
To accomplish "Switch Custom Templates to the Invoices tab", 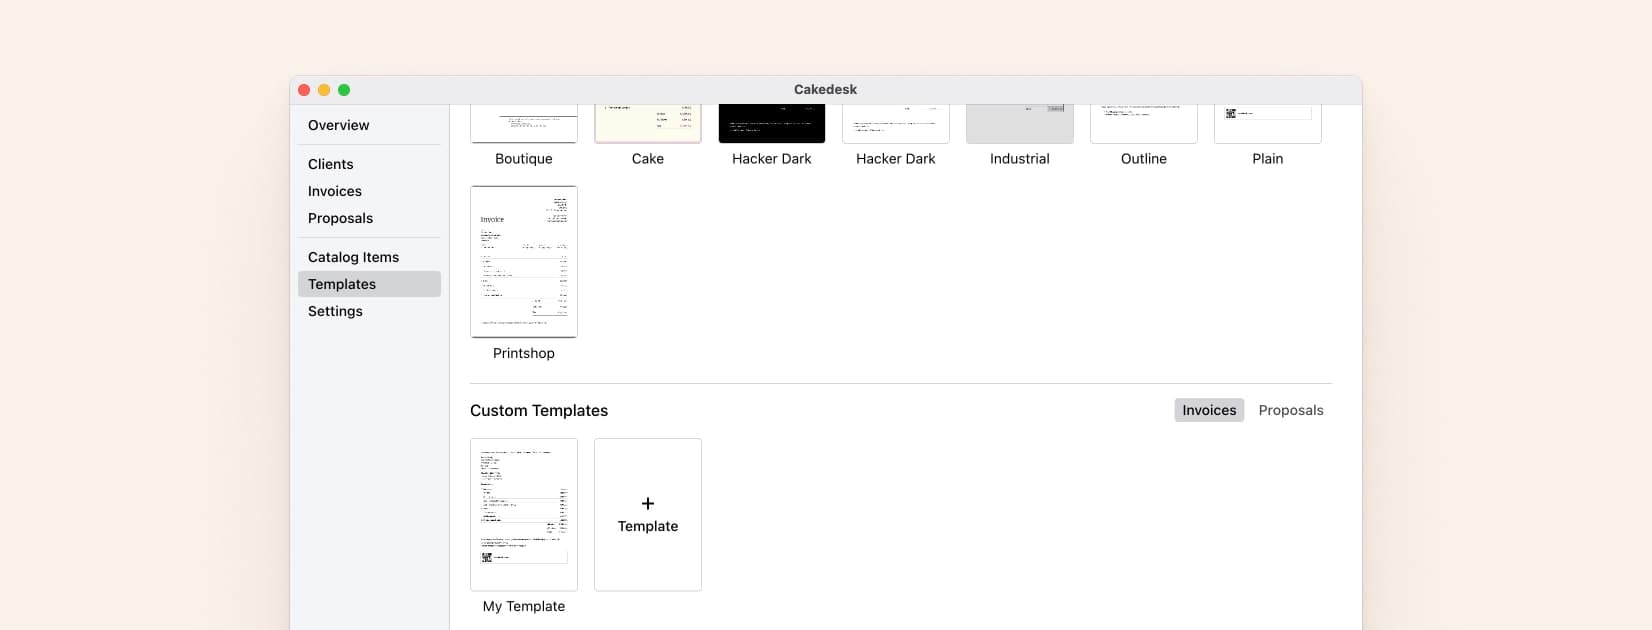I will pos(1209,410).
